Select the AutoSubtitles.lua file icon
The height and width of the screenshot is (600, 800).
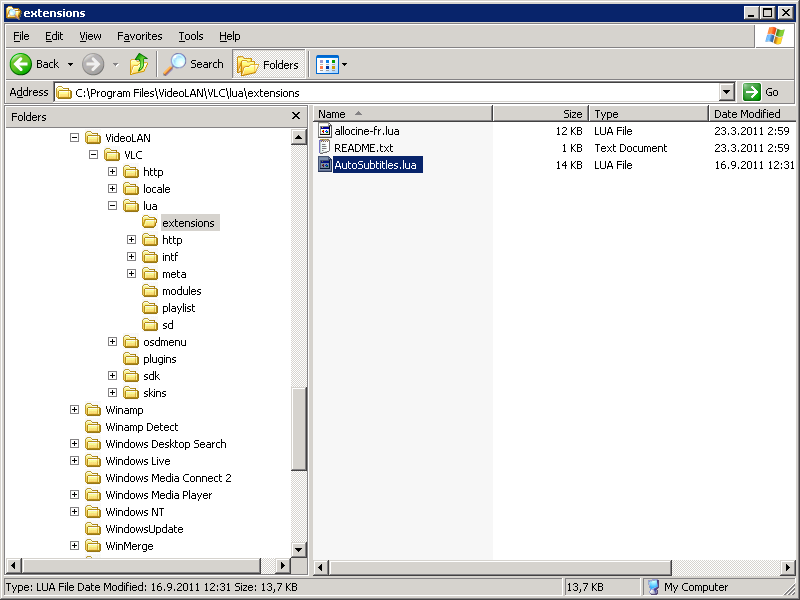(x=324, y=164)
